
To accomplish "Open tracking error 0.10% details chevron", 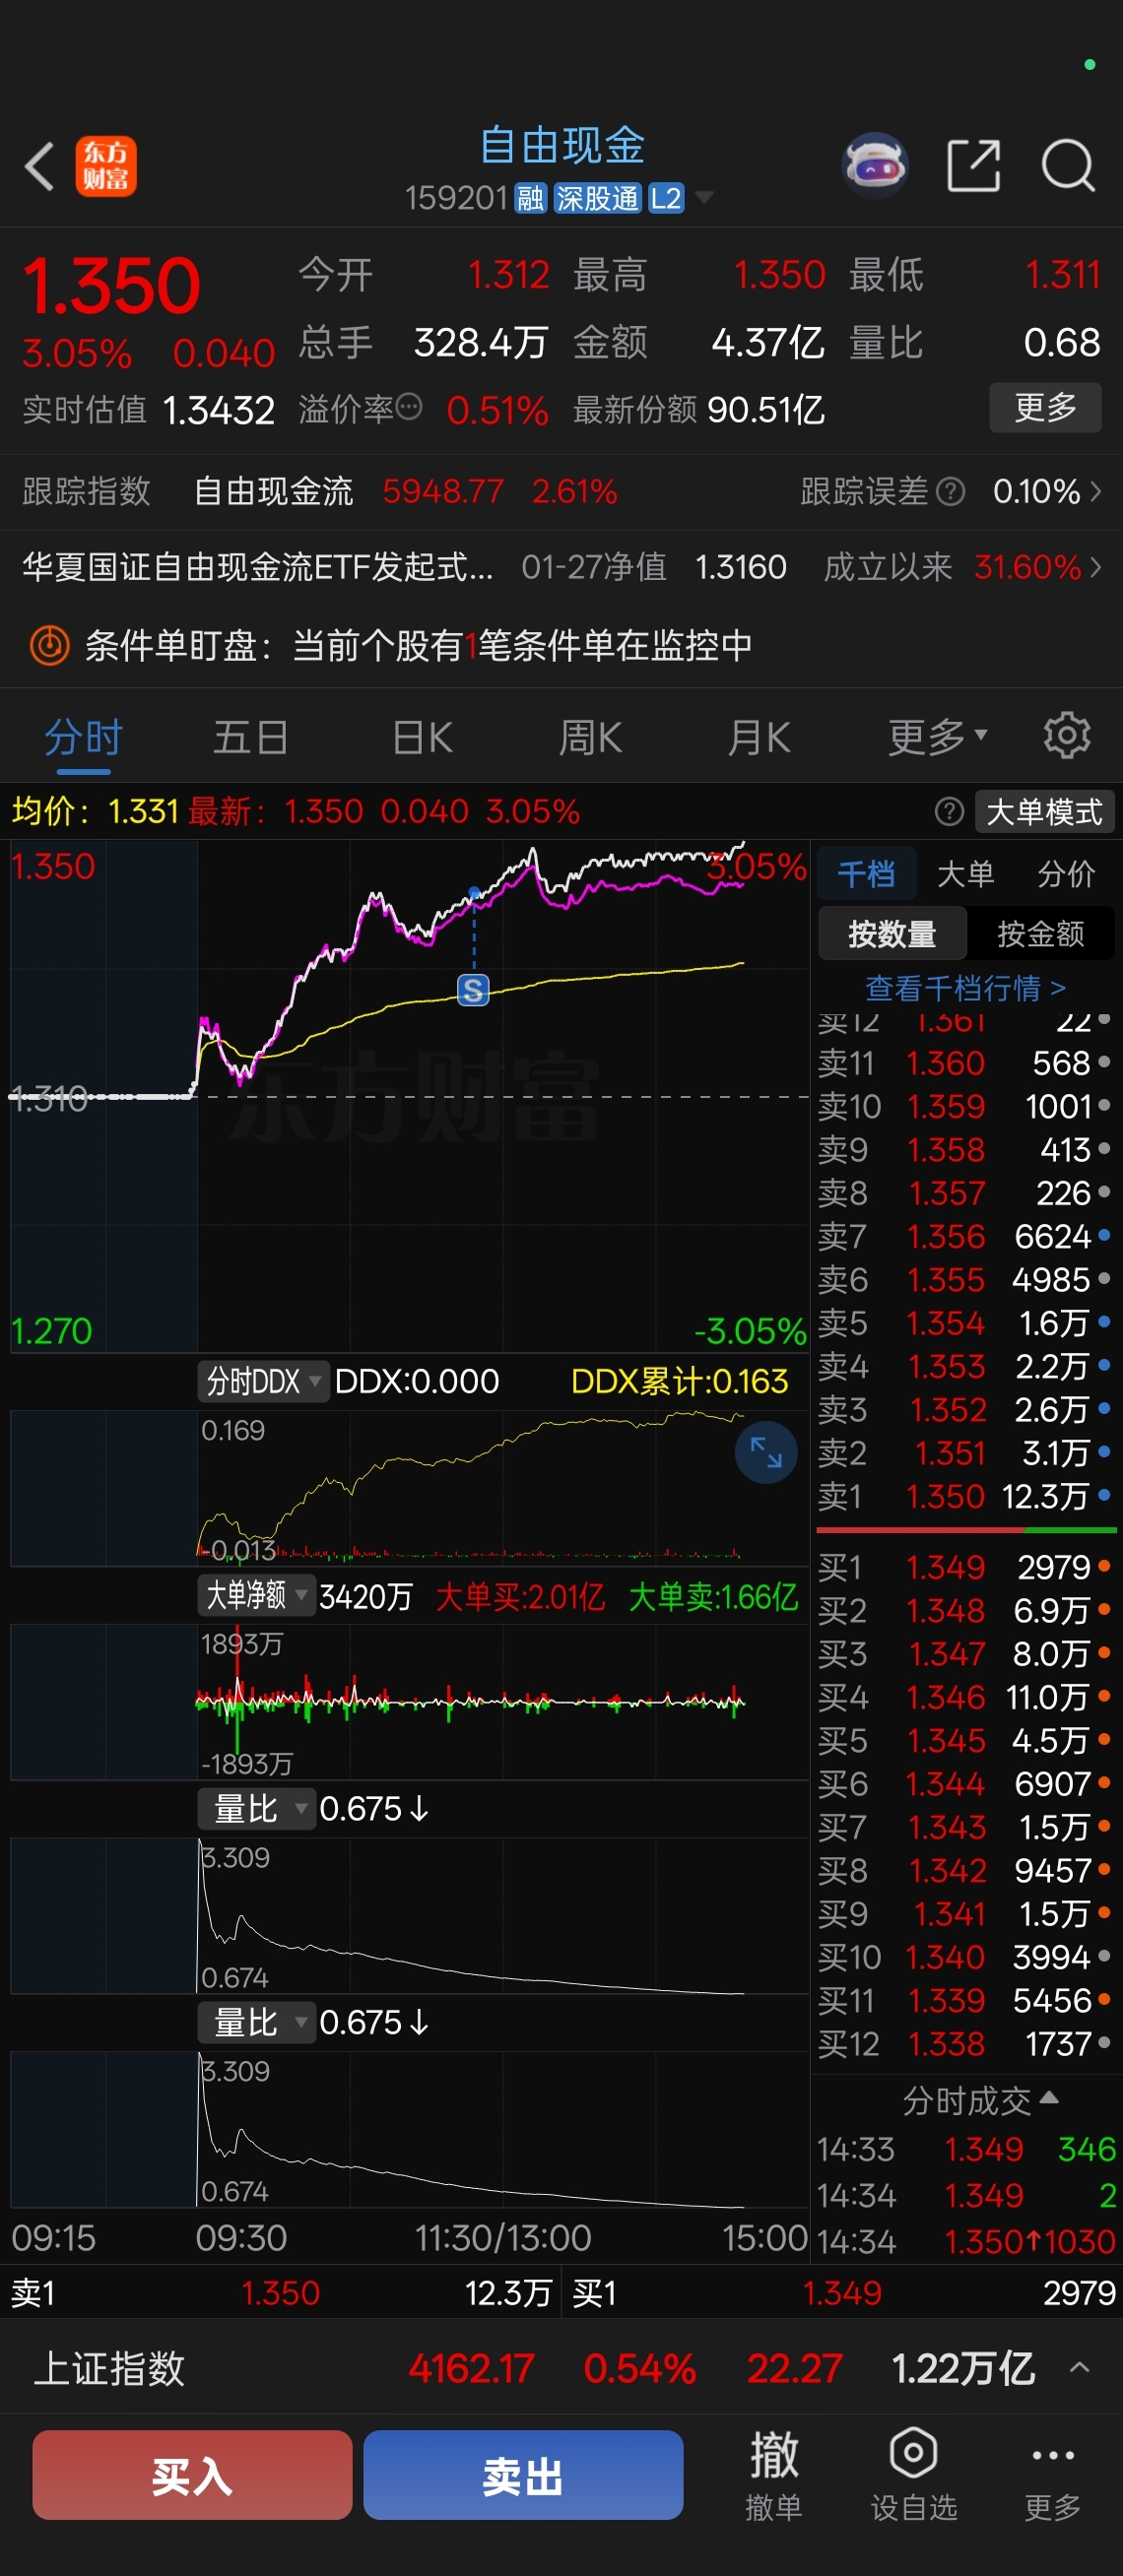I will pyautogui.click(x=1096, y=491).
